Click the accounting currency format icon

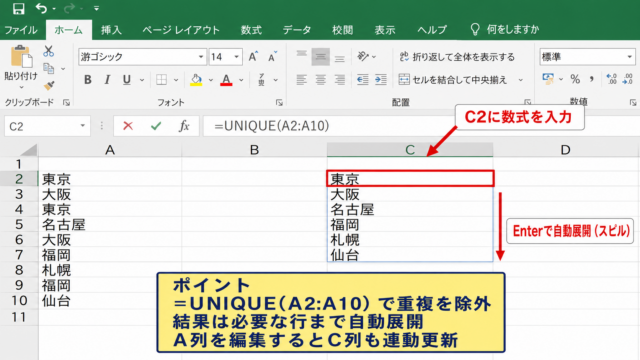pos(548,79)
